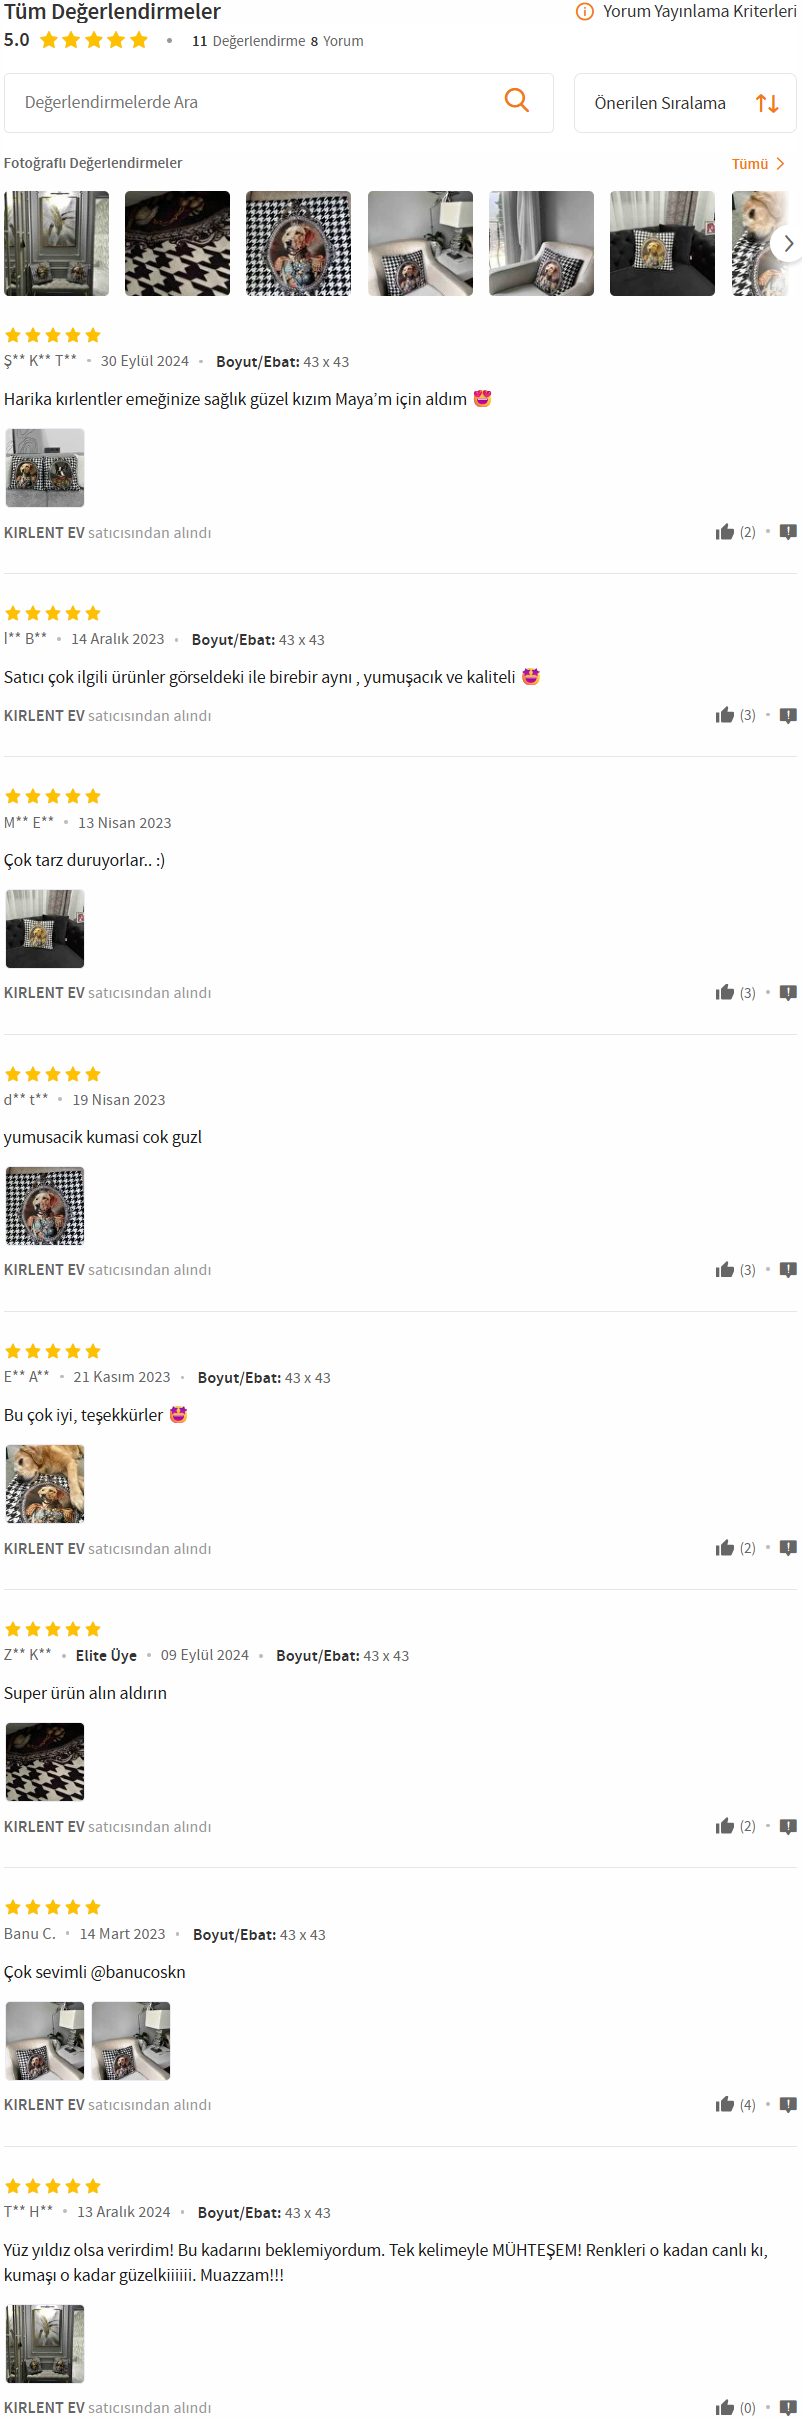Like Banu C.'s review
Screen dimensions: 802x2418
click(x=725, y=2105)
